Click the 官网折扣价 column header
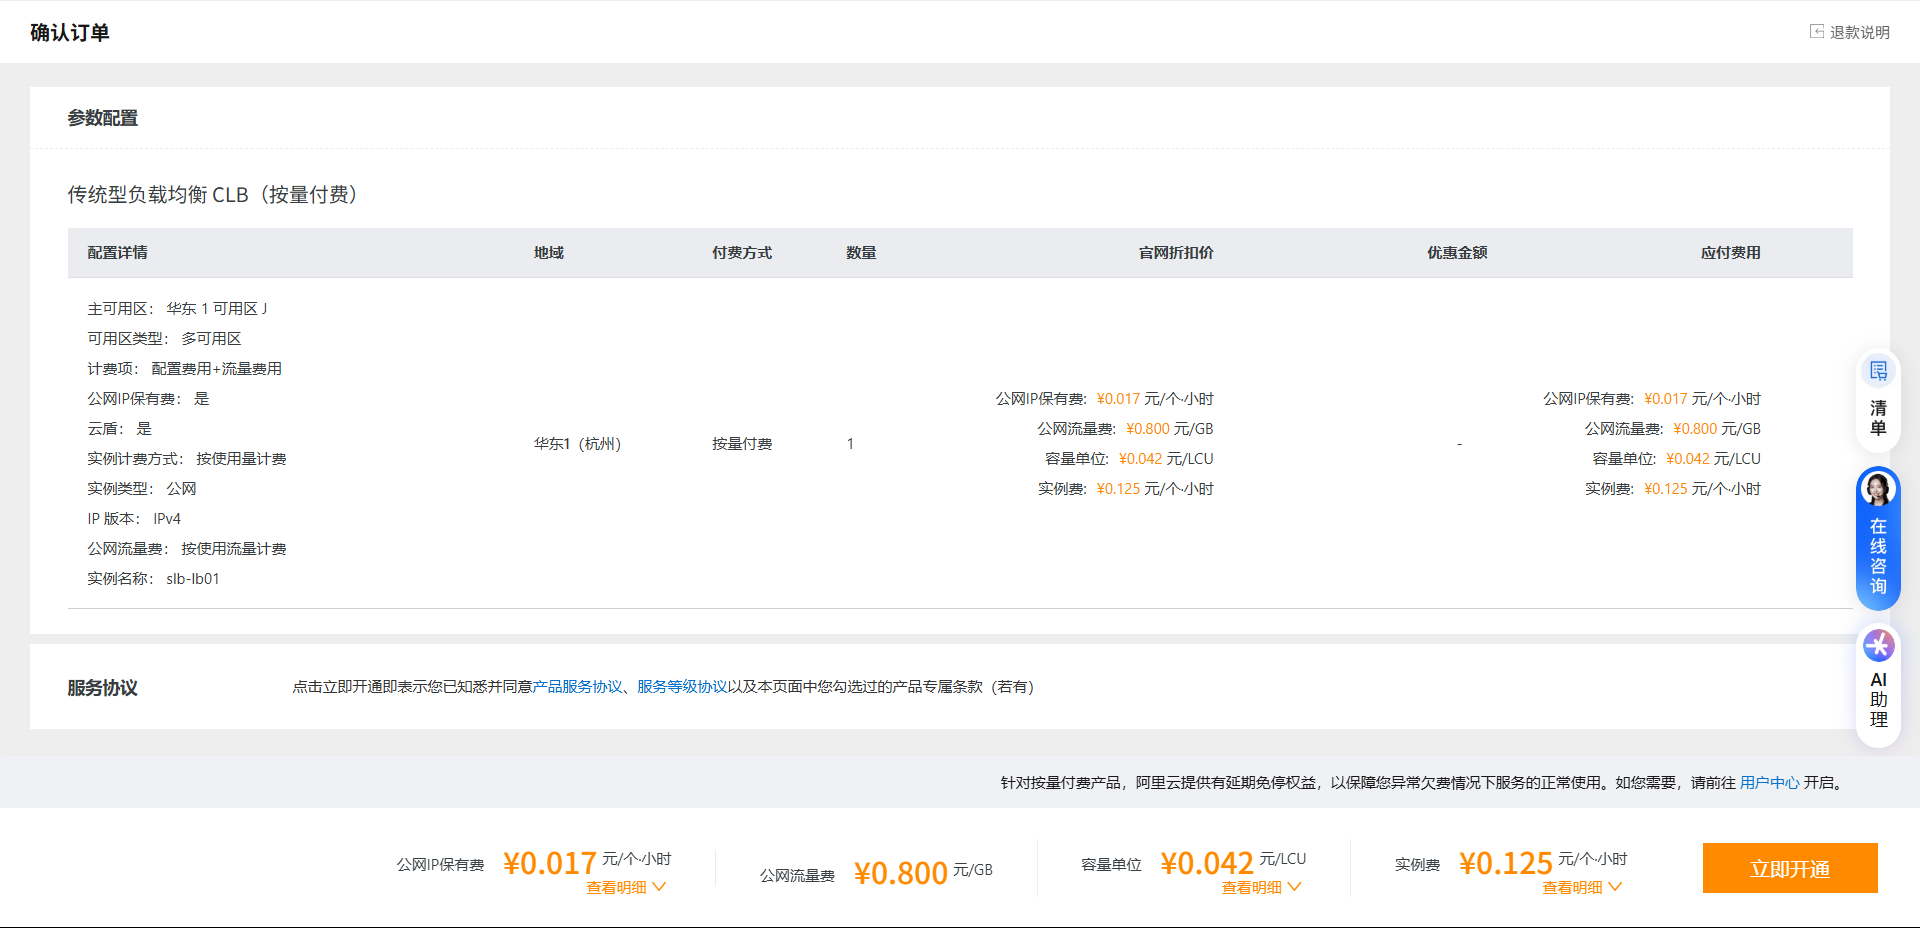 click(1176, 253)
